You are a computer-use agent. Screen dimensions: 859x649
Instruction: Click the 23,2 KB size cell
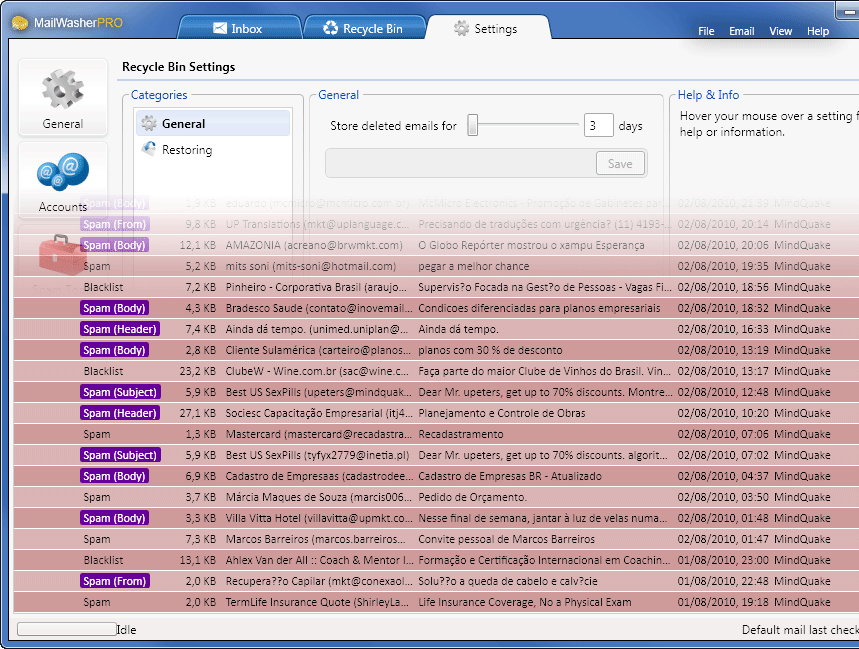[198, 371]
